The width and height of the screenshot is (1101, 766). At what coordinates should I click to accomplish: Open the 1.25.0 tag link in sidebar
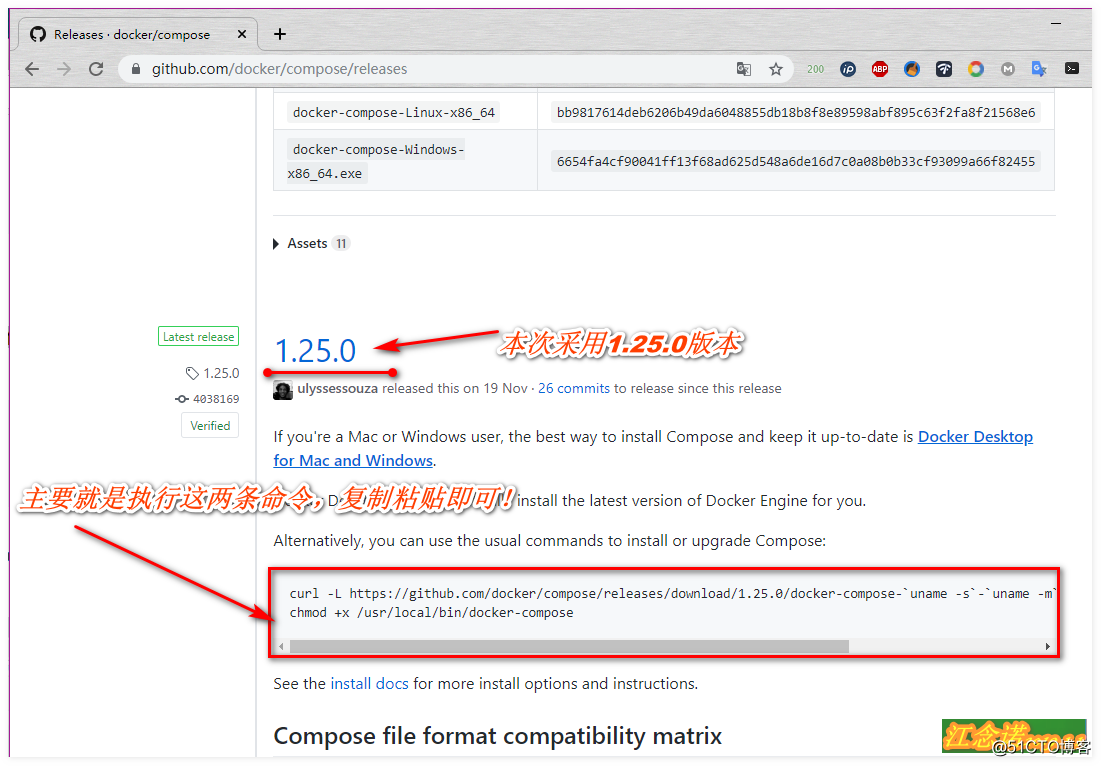(x=213, y=373)
